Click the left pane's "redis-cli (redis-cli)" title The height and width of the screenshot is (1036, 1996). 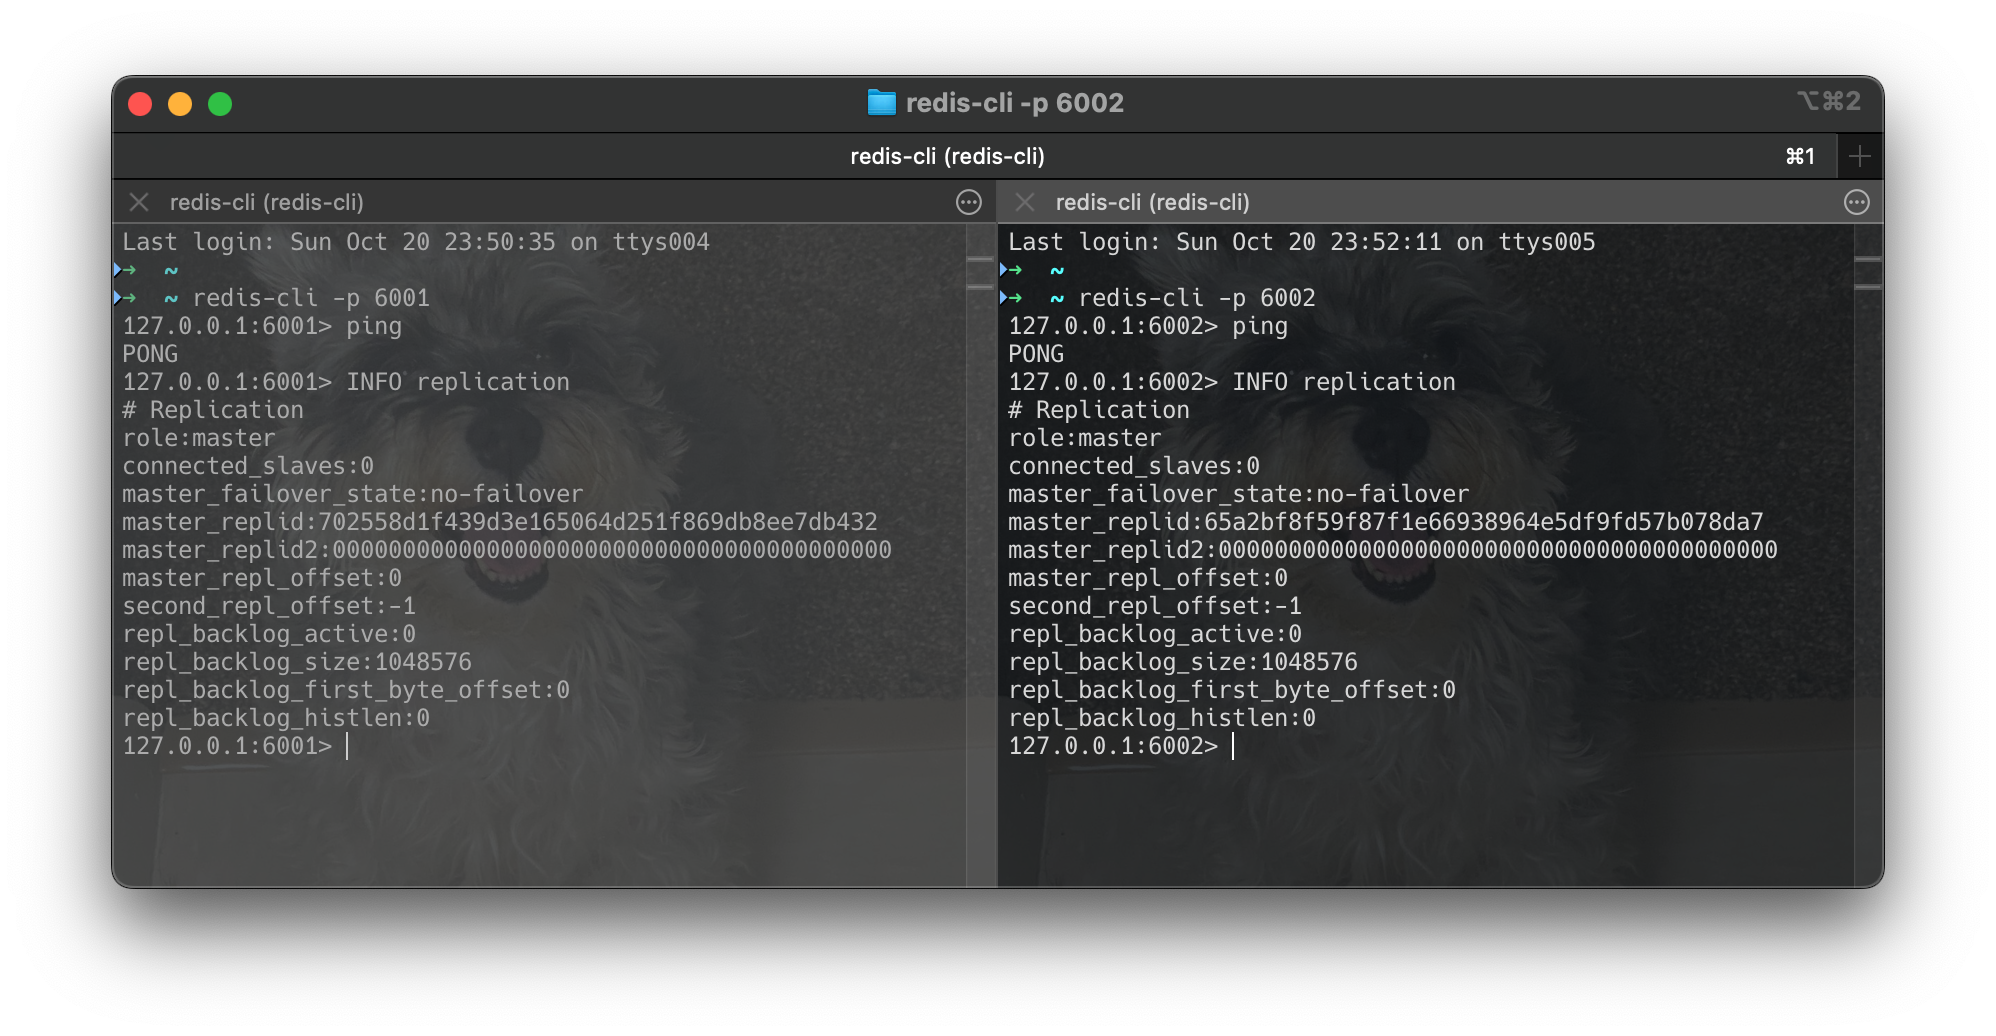(268, 202)
